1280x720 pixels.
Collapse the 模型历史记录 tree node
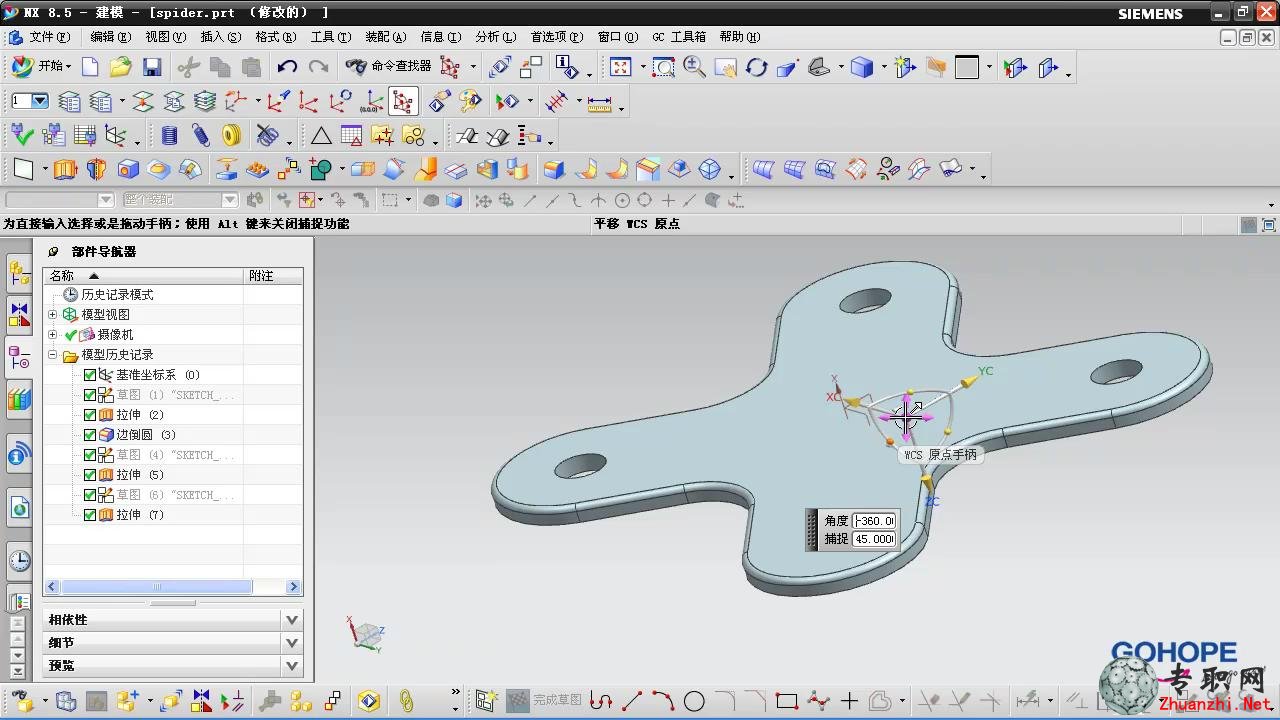coord(53,355)
